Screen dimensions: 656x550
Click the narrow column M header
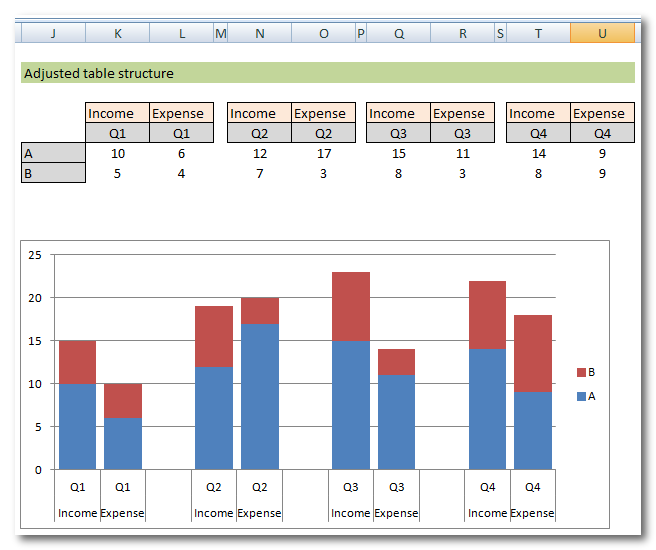click(x=220, y=34)
